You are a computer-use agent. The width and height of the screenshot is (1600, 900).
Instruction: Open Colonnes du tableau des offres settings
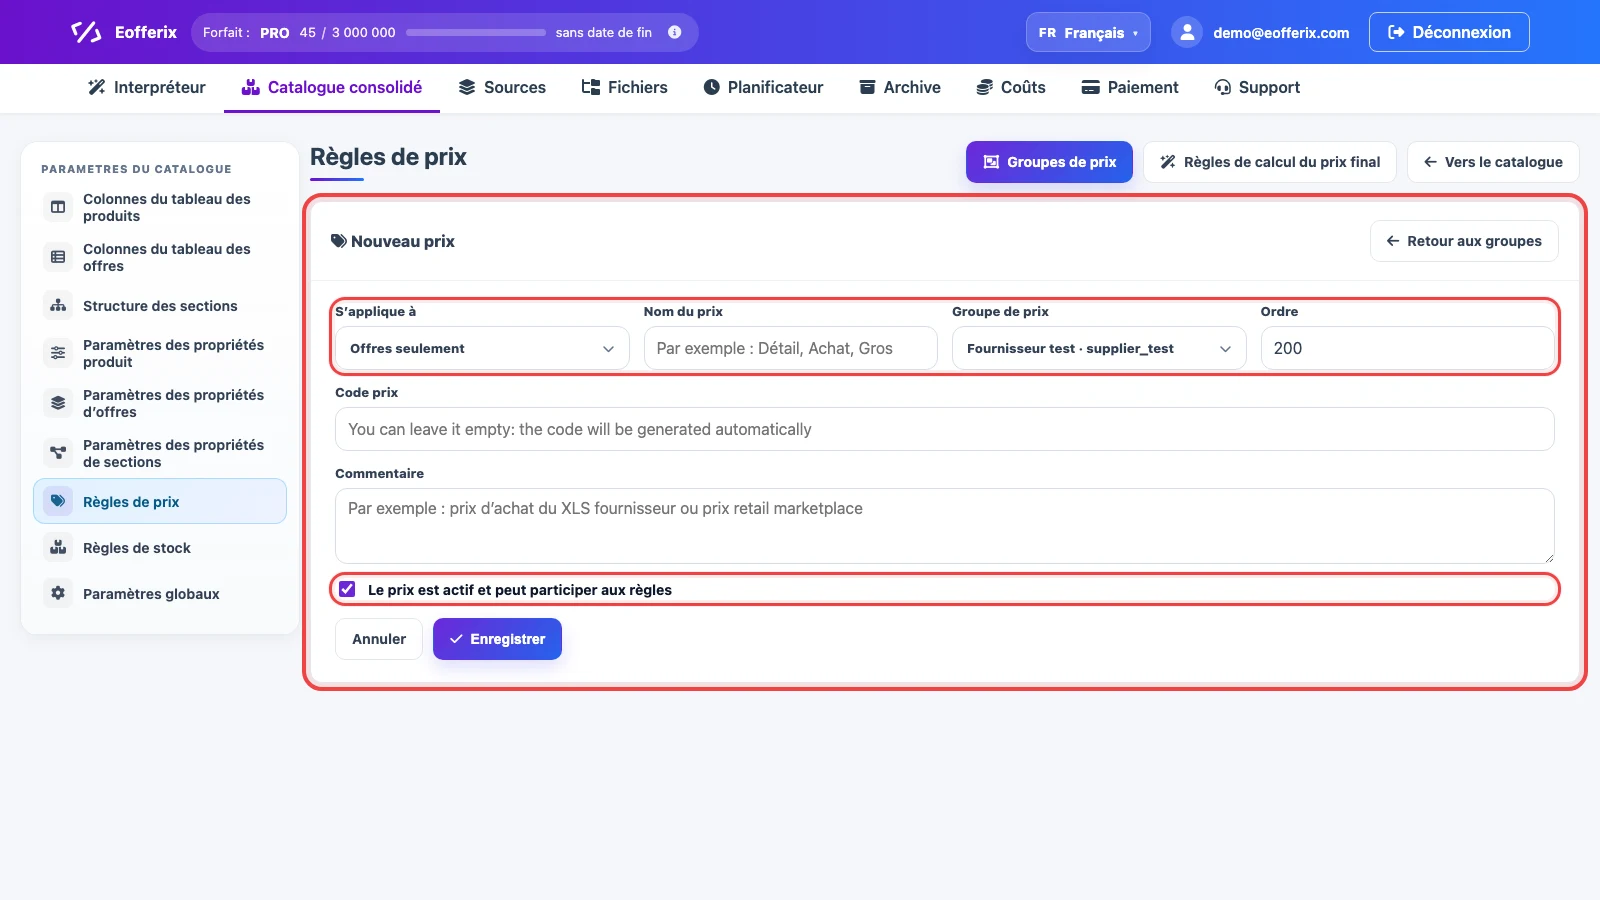tap(160, 257)
